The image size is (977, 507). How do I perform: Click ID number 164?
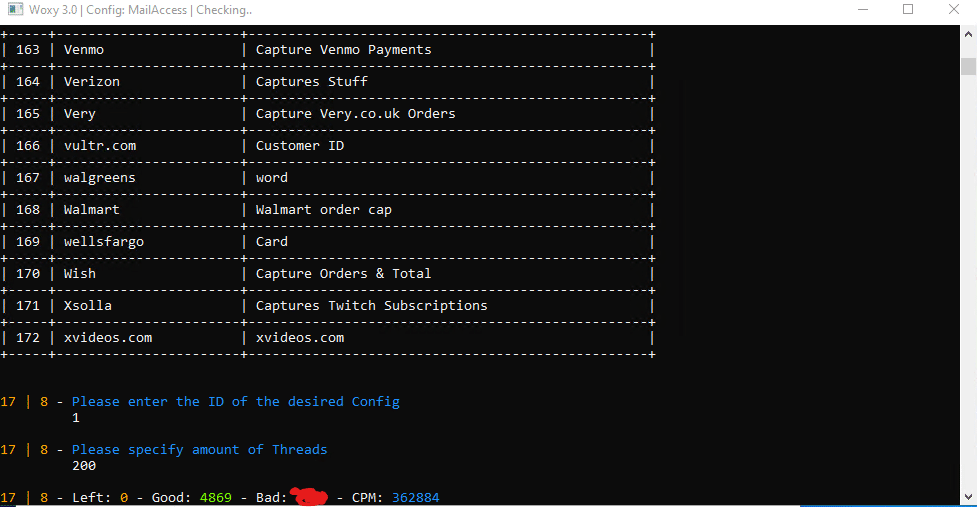[27, 82]
